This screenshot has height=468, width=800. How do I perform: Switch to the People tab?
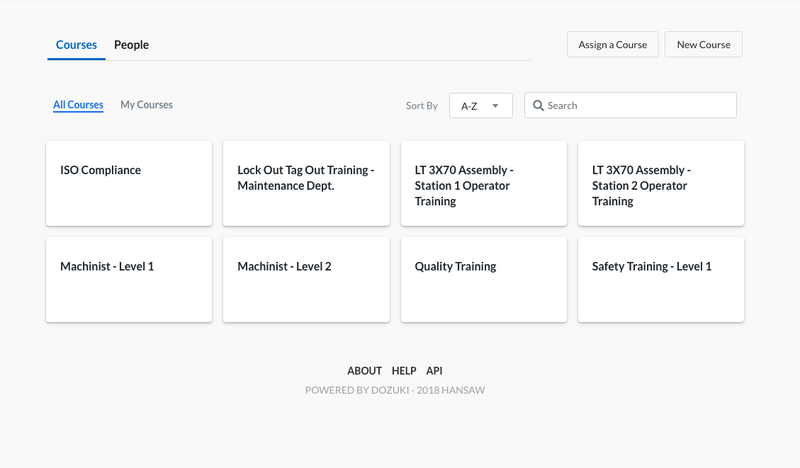[x=131, y=45]
